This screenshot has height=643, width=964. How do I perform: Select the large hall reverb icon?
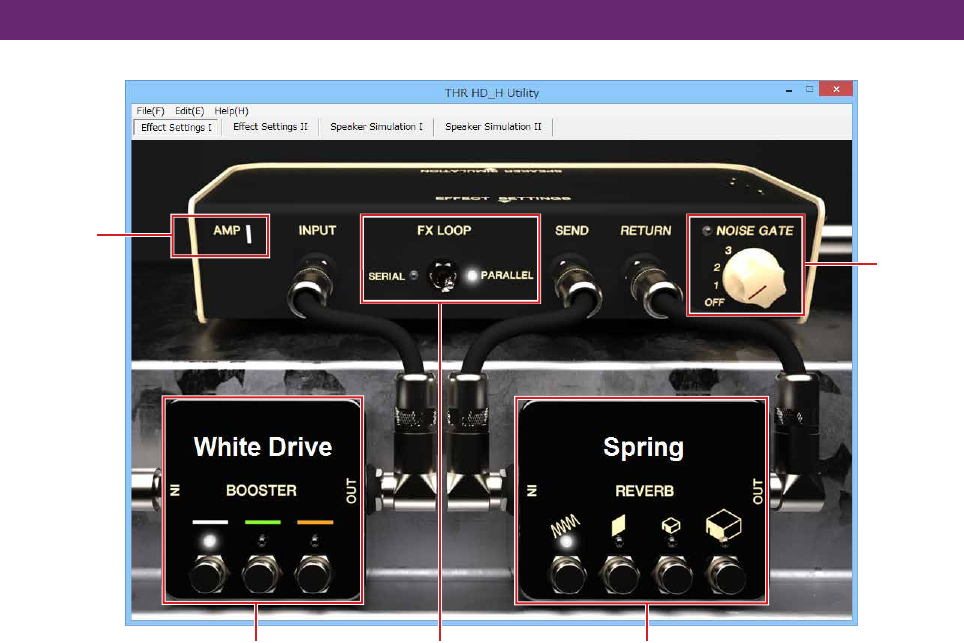point(724,524)
